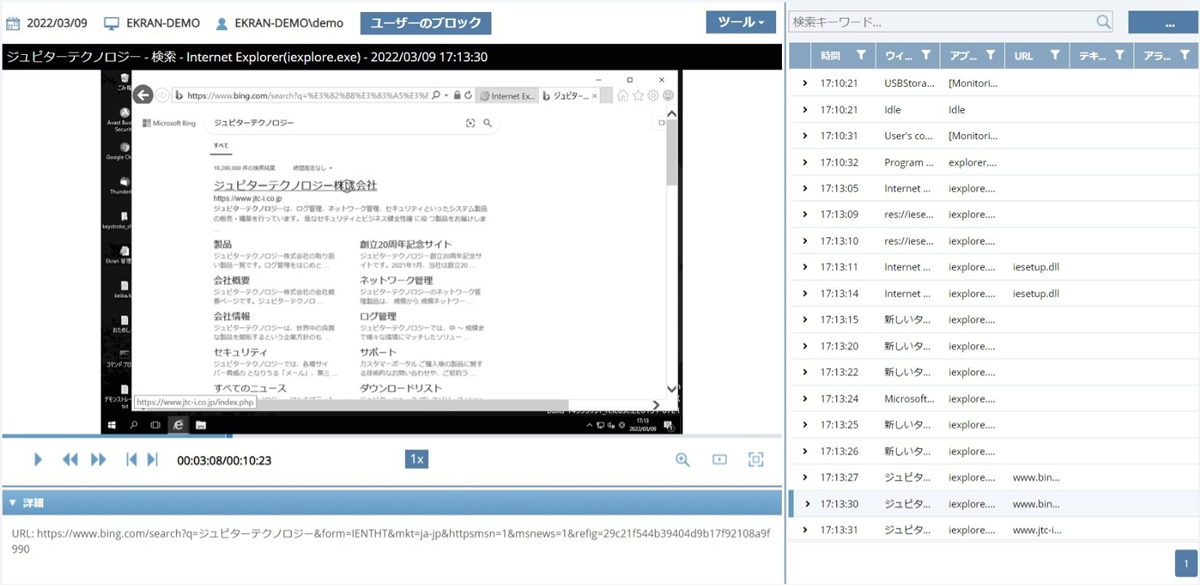Click the fast-forward double-arrow button

[98, 459]
